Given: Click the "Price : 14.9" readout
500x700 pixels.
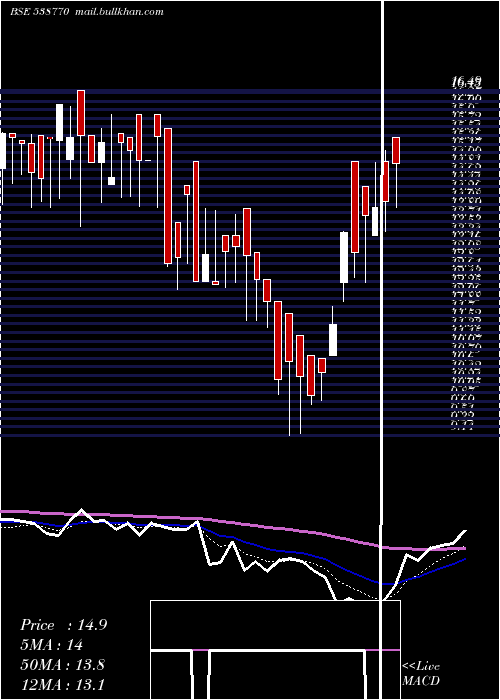Looking at the screenshot, I should coord(63,625).
